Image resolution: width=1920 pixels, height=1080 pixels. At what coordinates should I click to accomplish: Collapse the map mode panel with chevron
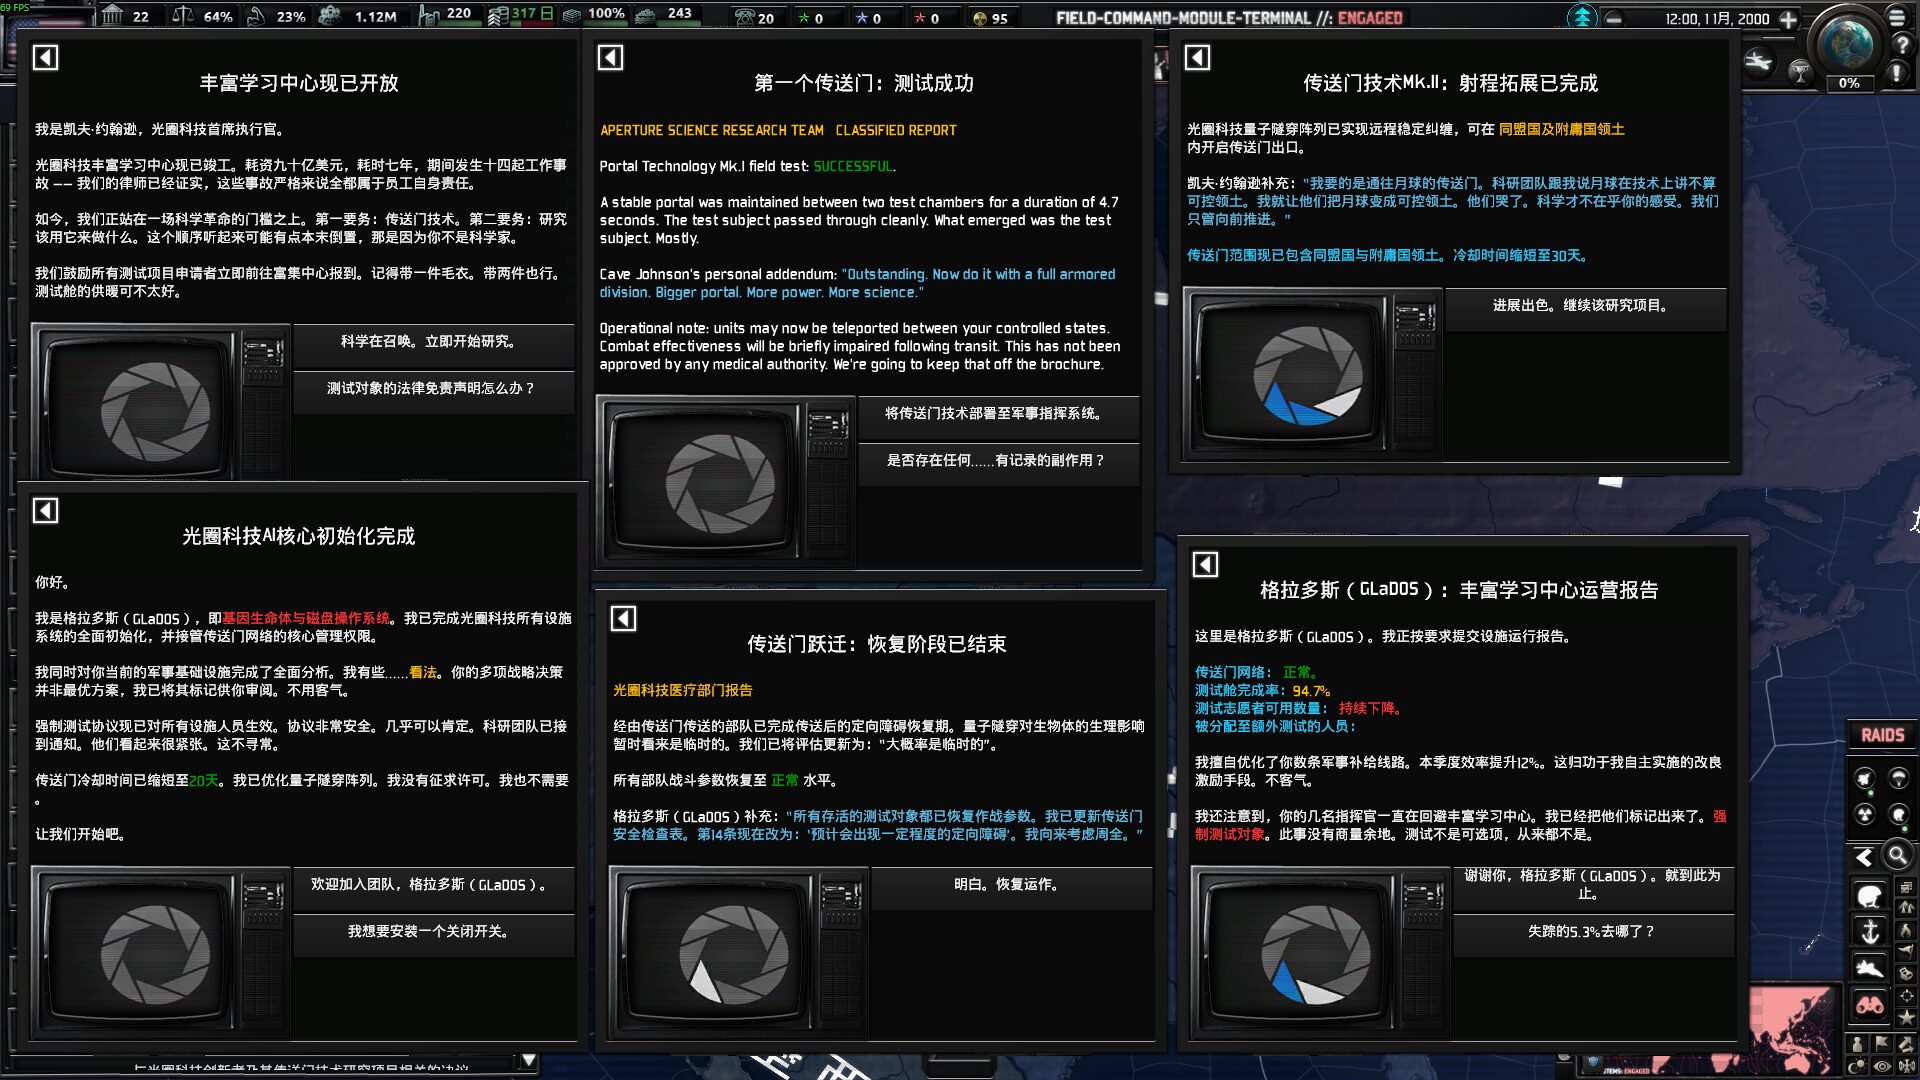pyautogui.click(x=1864, y=857)
